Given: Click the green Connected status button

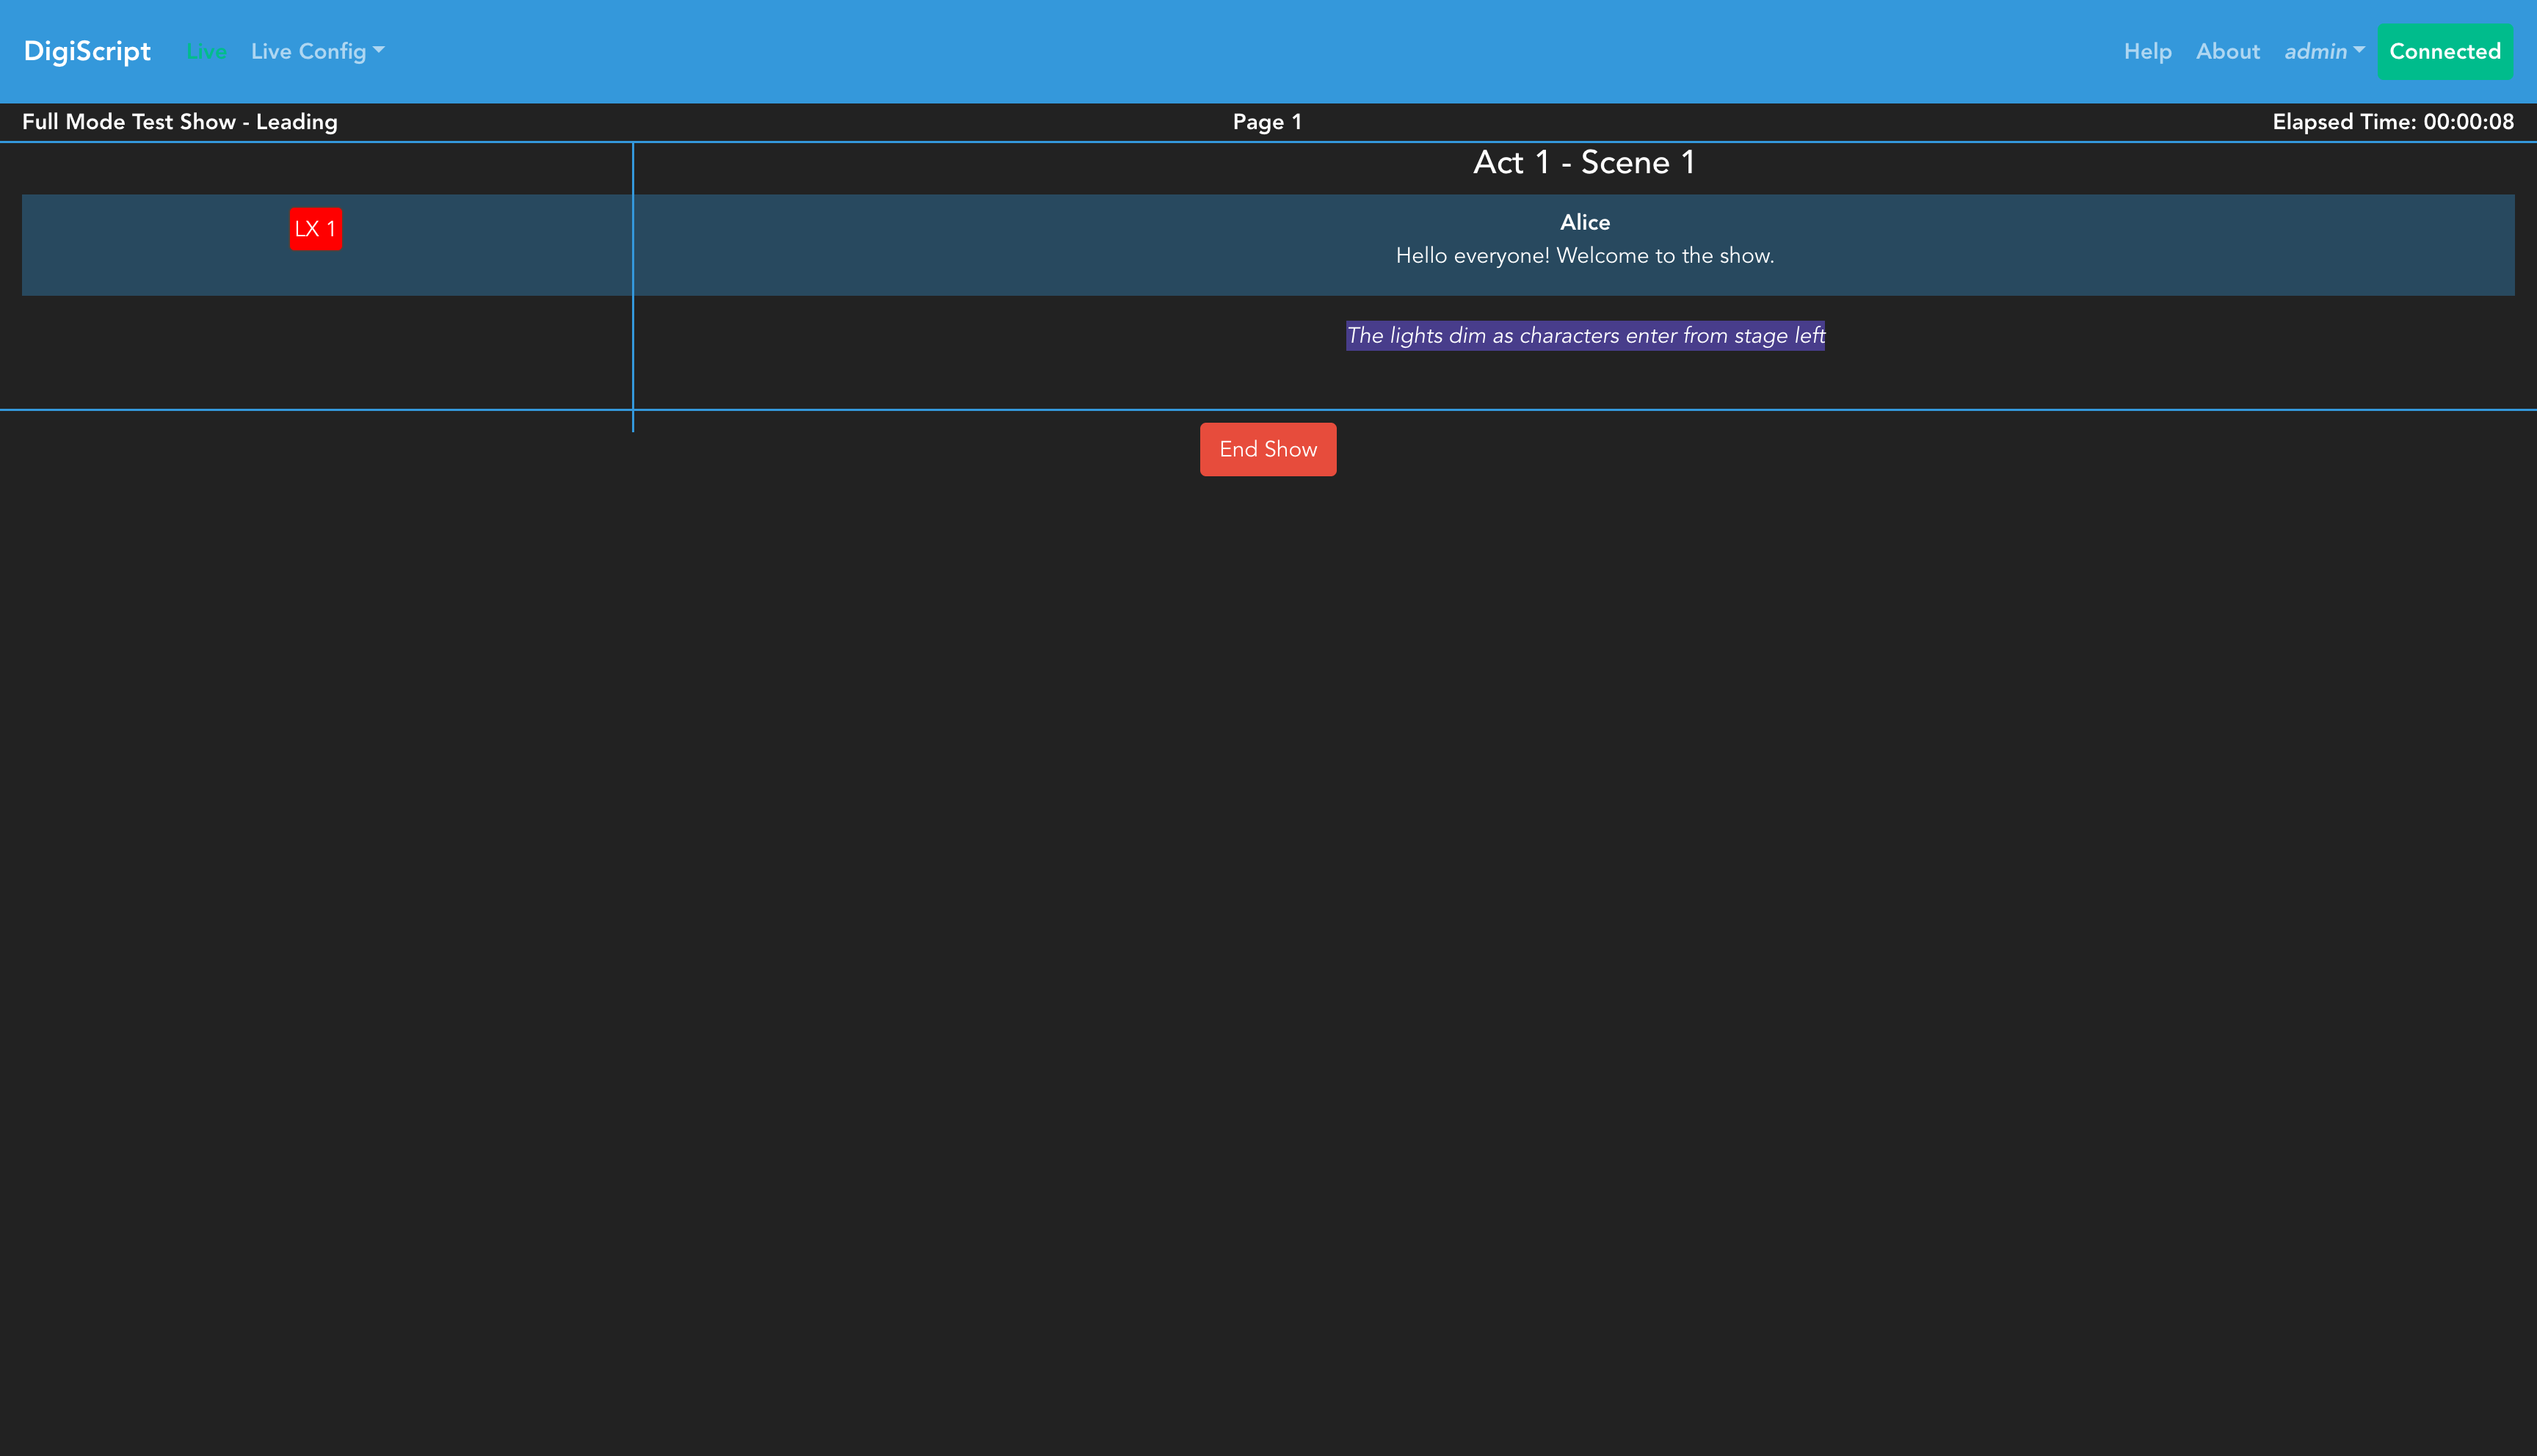Looking at the screenshot, I should click(x=2444, y=51).
